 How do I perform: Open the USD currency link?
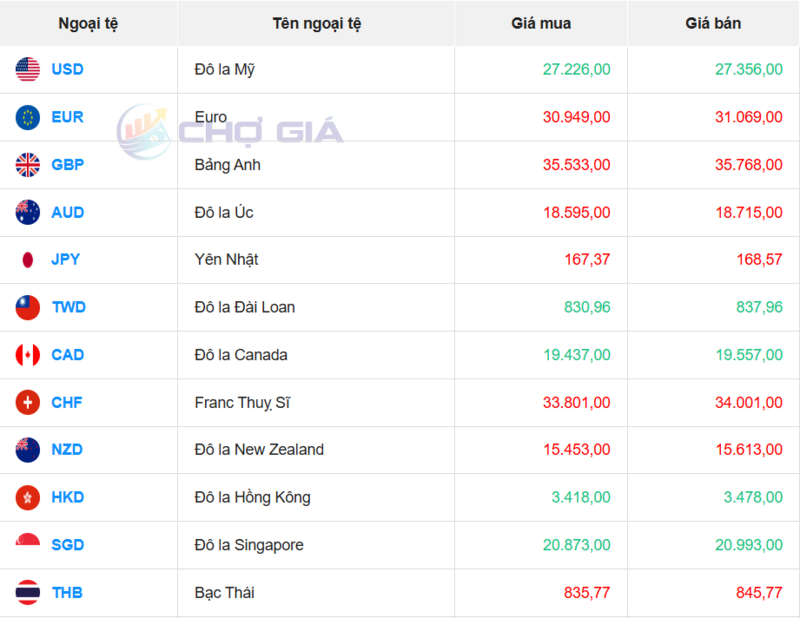(67, 70)
